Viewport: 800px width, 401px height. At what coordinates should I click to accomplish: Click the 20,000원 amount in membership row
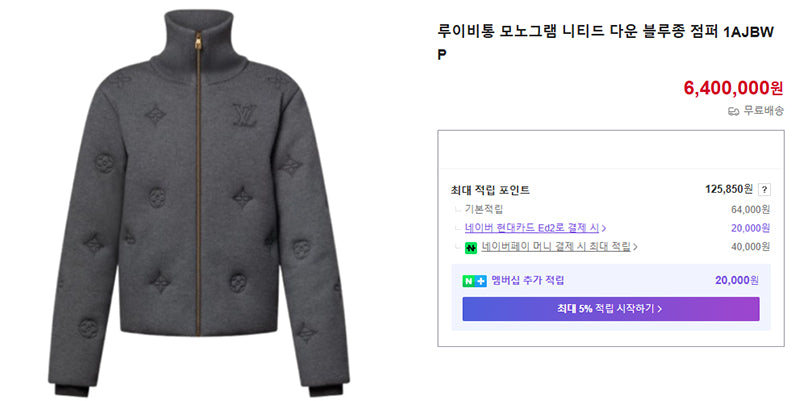[x=737, y=281]
